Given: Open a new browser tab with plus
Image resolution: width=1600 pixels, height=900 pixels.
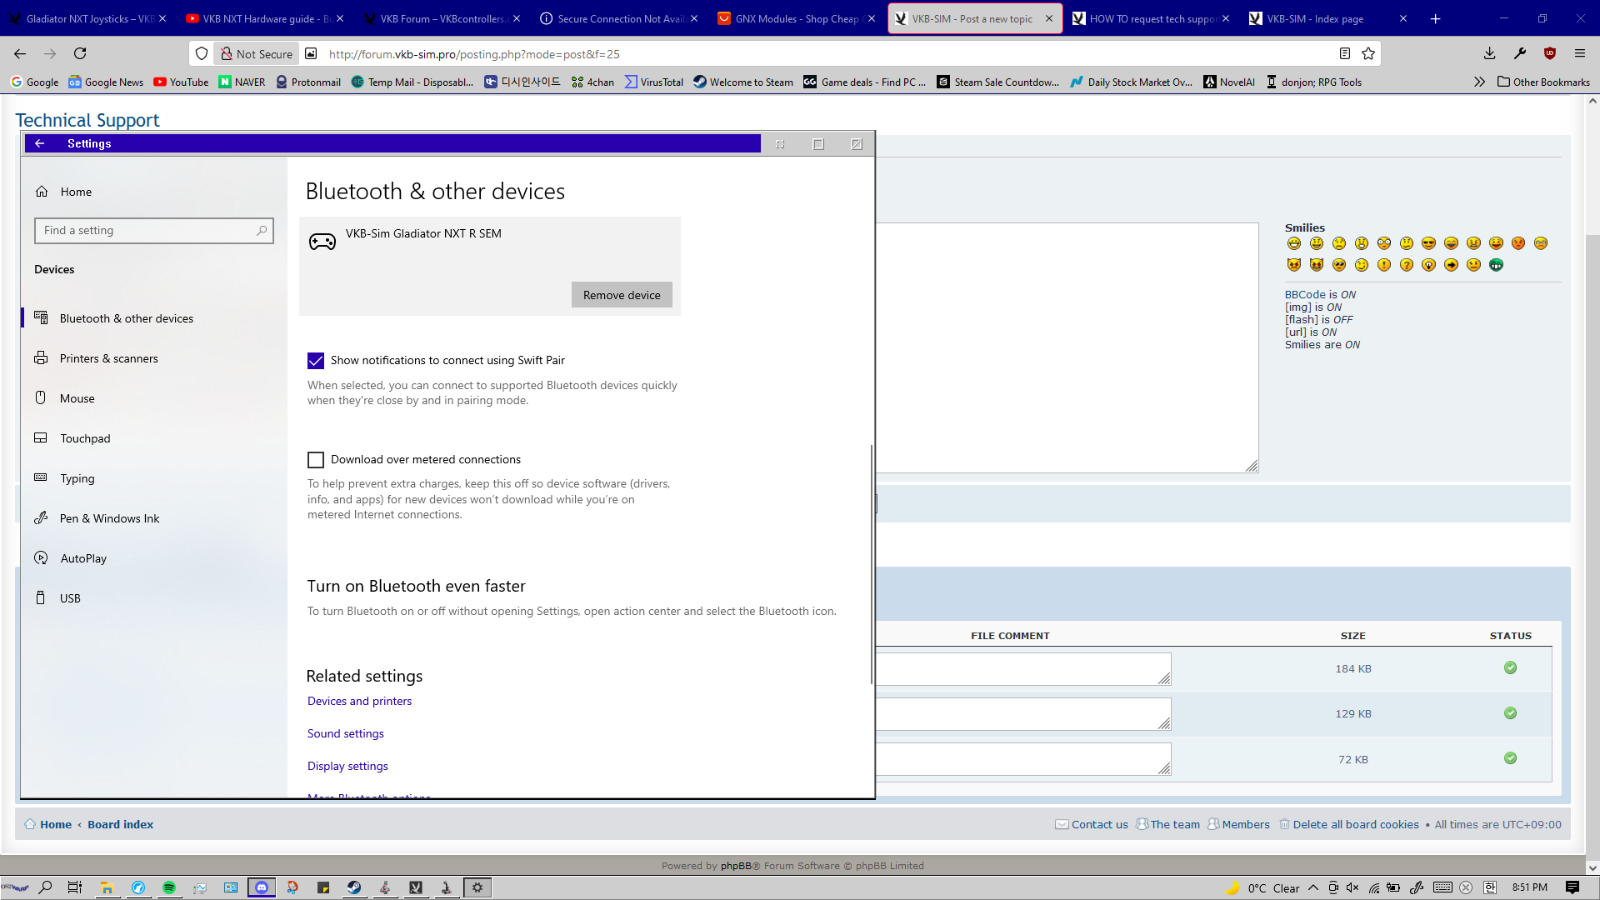Looking at the screenshot, I should click(x=1435, y=19).
